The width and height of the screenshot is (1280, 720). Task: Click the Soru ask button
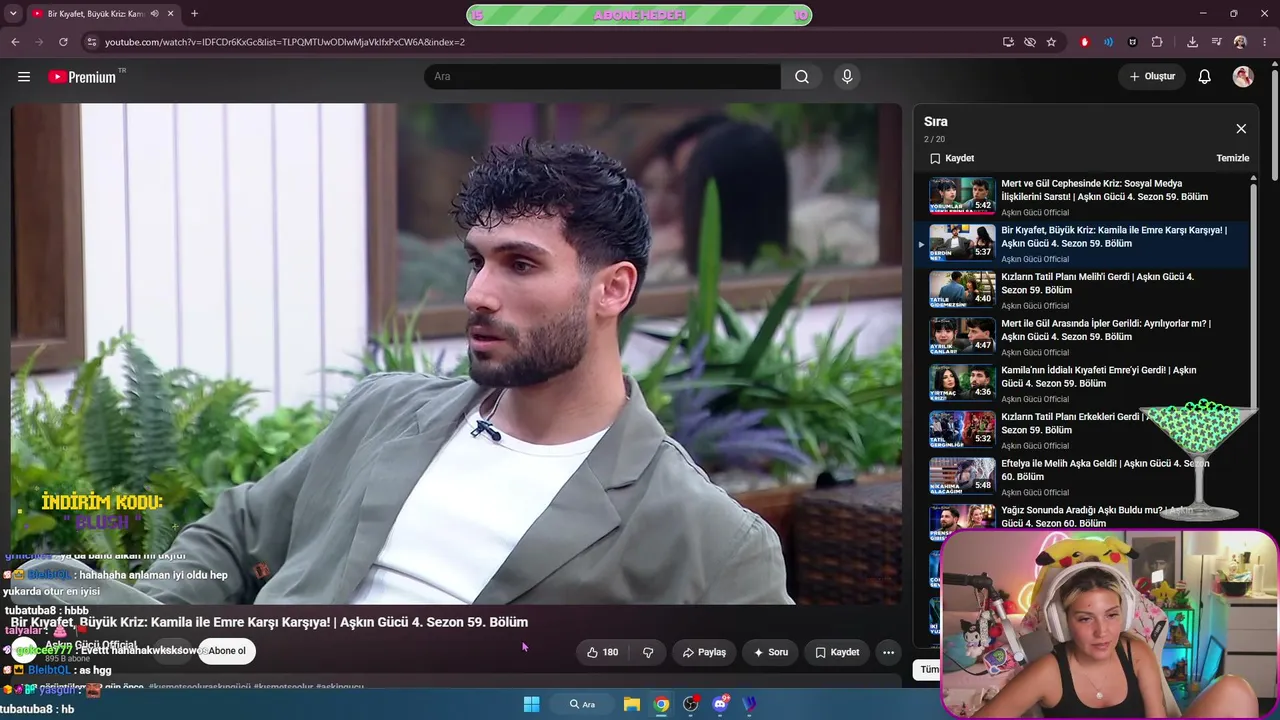(770, 652)
